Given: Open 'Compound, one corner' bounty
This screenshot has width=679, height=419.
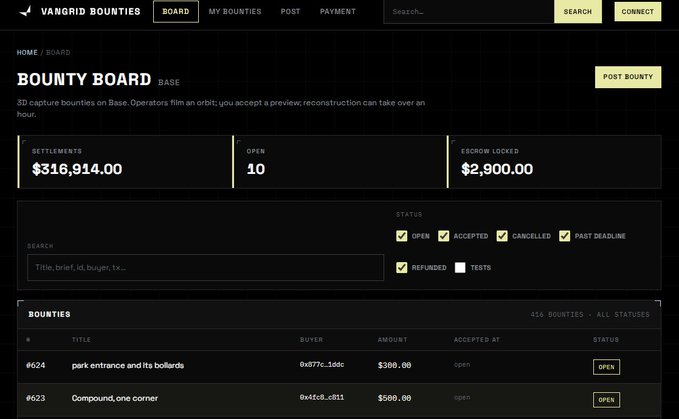Looking at the screenshot, I should (115, 398).
